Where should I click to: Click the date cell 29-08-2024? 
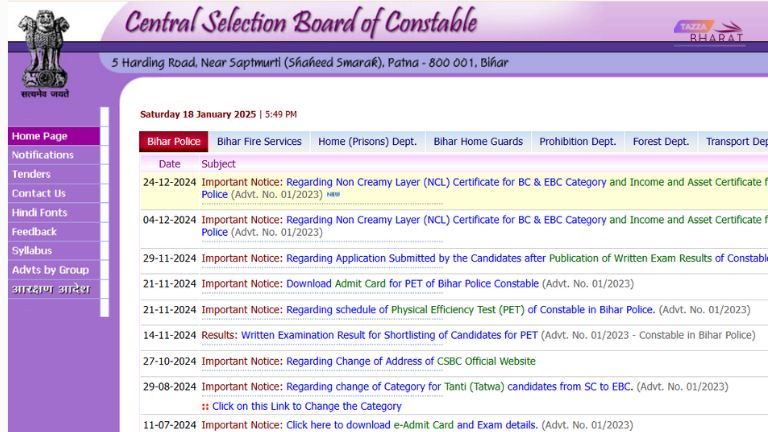pos(169,386)
